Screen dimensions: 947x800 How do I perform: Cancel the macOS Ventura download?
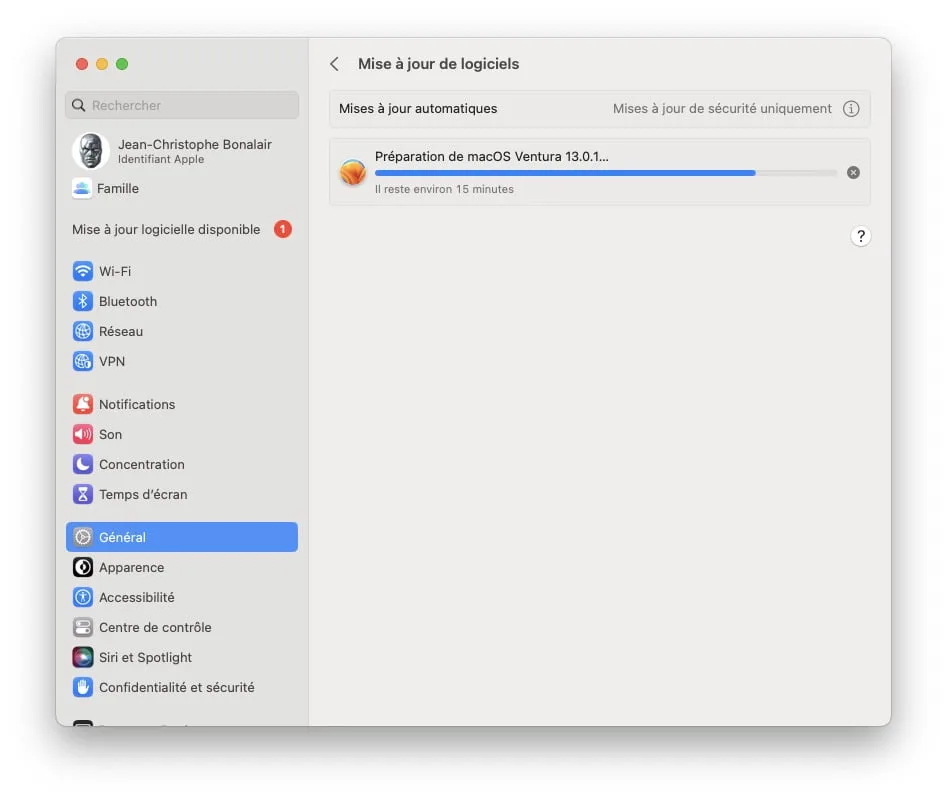(x=853, y=172)
